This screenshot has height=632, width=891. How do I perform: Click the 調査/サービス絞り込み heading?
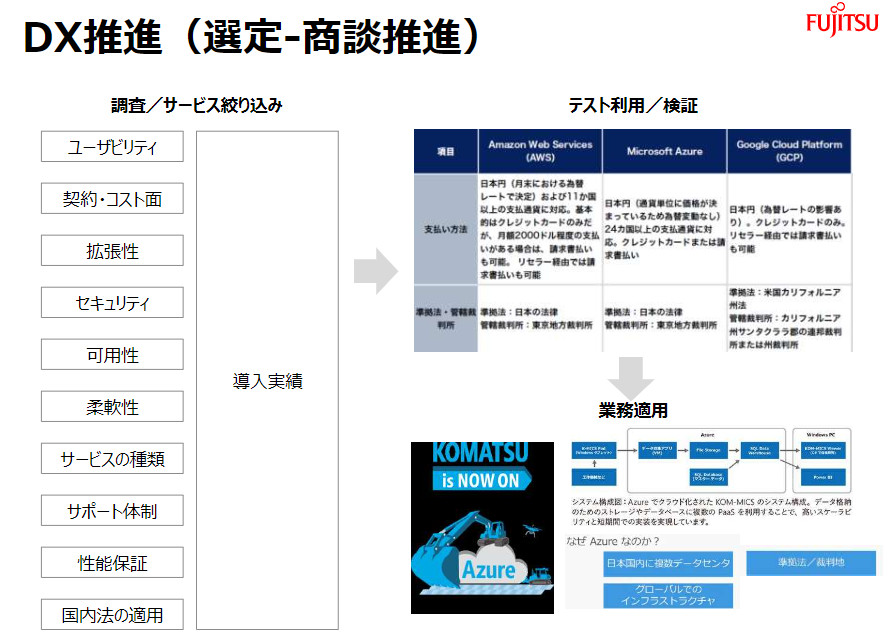[x=197, y=105]
